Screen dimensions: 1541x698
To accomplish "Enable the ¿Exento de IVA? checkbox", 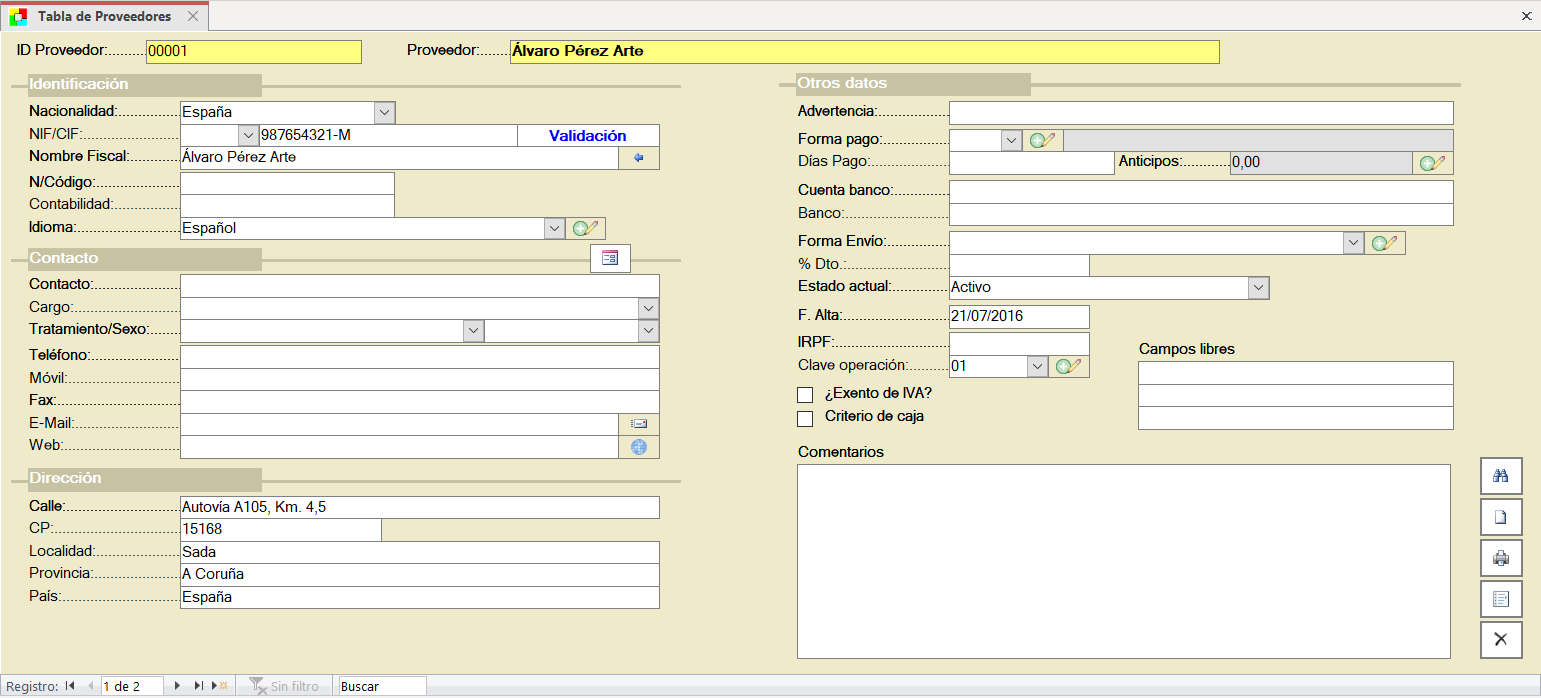I will point(805,394).
